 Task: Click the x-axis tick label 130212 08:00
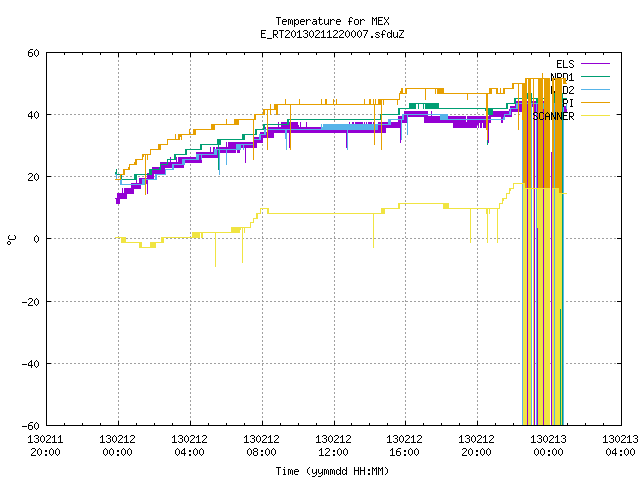[x=261, y=446]
